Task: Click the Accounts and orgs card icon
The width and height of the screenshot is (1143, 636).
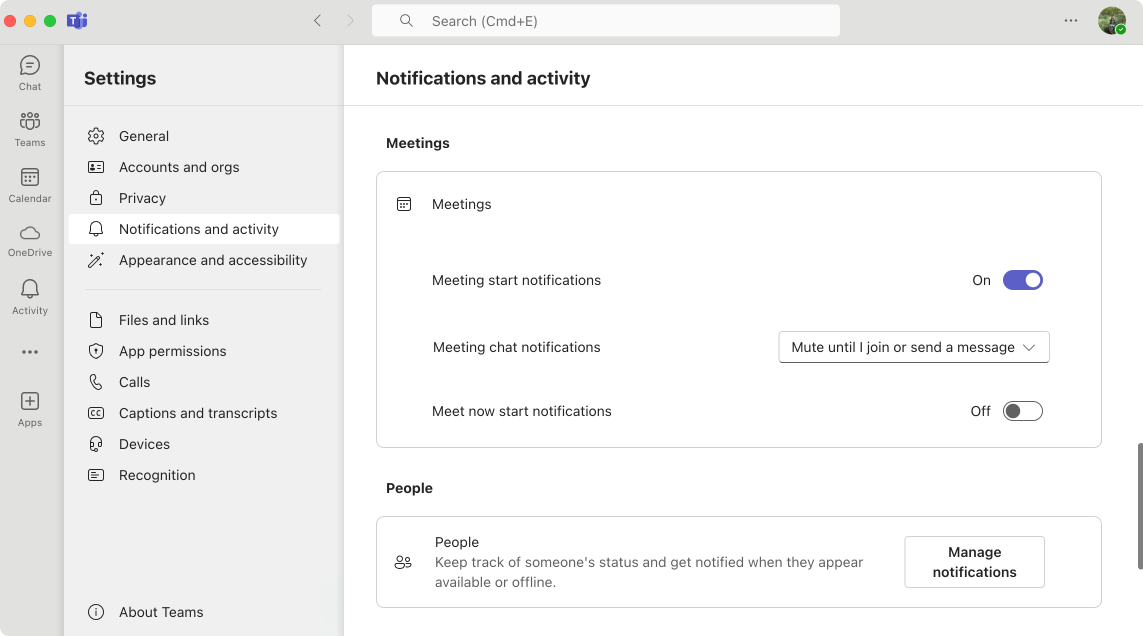Action: point(96,167)
